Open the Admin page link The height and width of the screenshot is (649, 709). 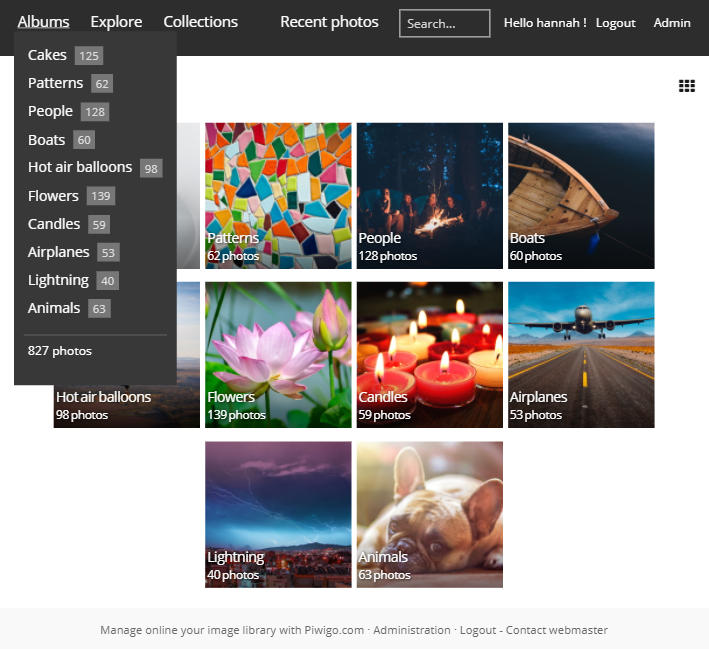click(x=672, y=23)
